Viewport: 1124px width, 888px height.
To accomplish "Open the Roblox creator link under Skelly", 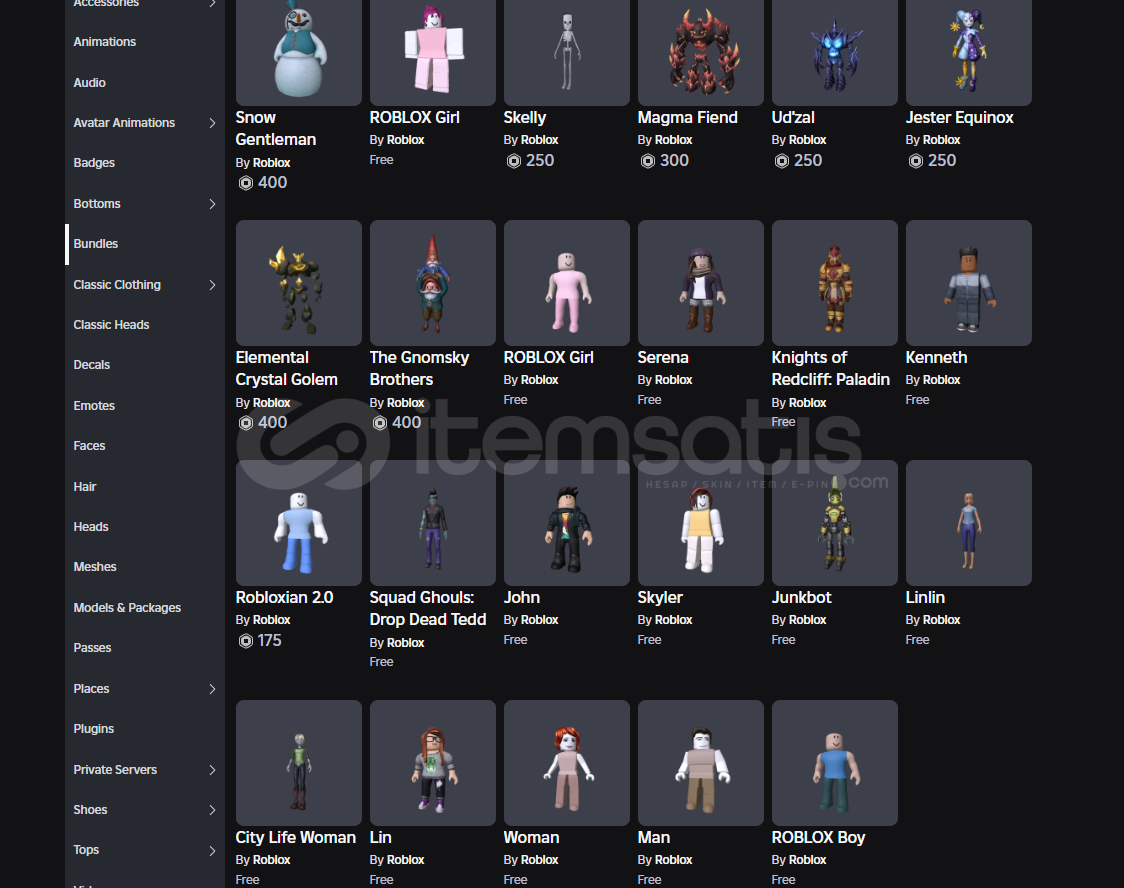I will pyautogui.click(x=540, y=140).
